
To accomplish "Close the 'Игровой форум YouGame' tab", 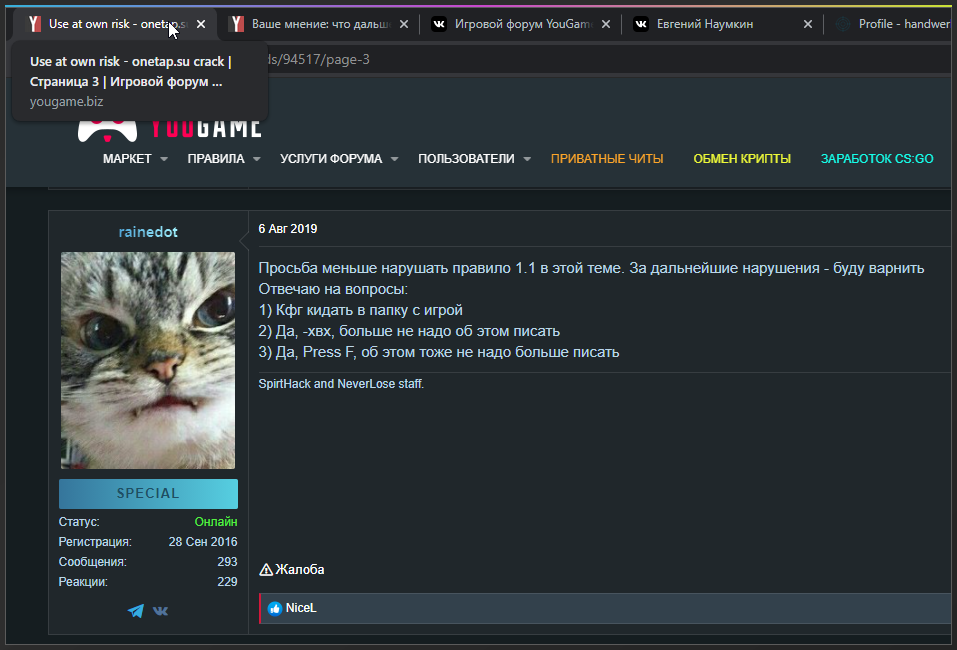I will click(605, 24).
